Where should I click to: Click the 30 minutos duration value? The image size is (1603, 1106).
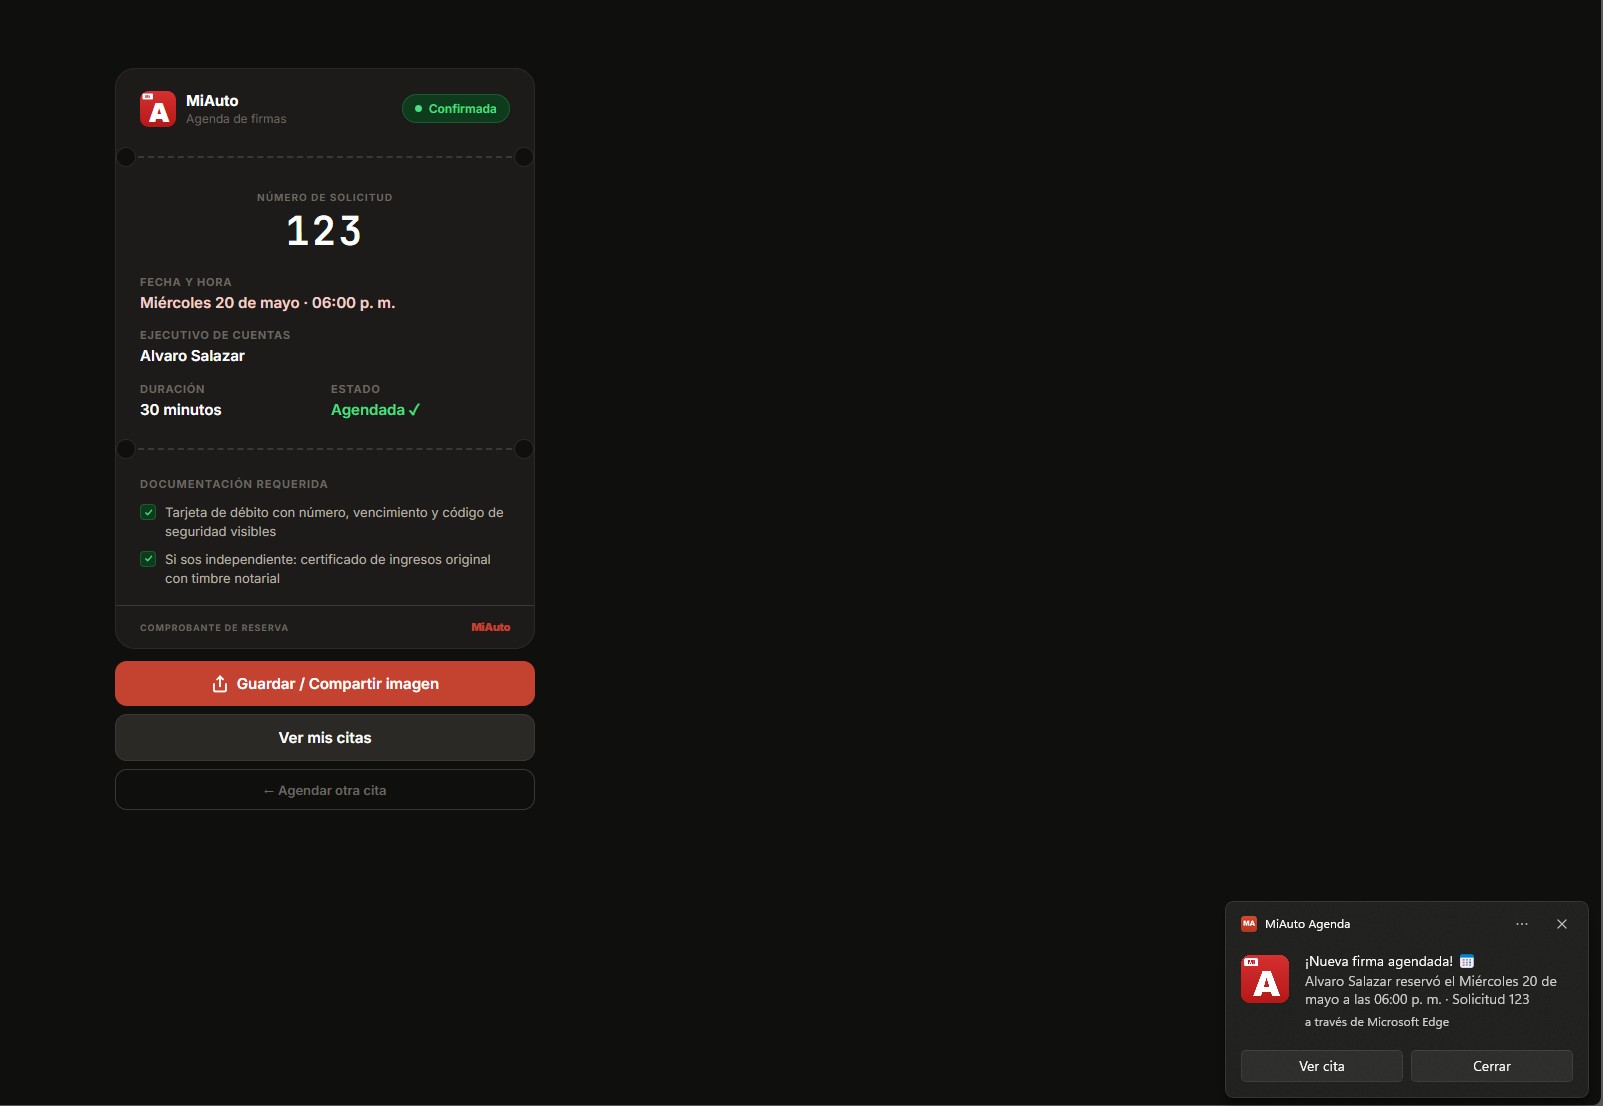tap(181, 410)
